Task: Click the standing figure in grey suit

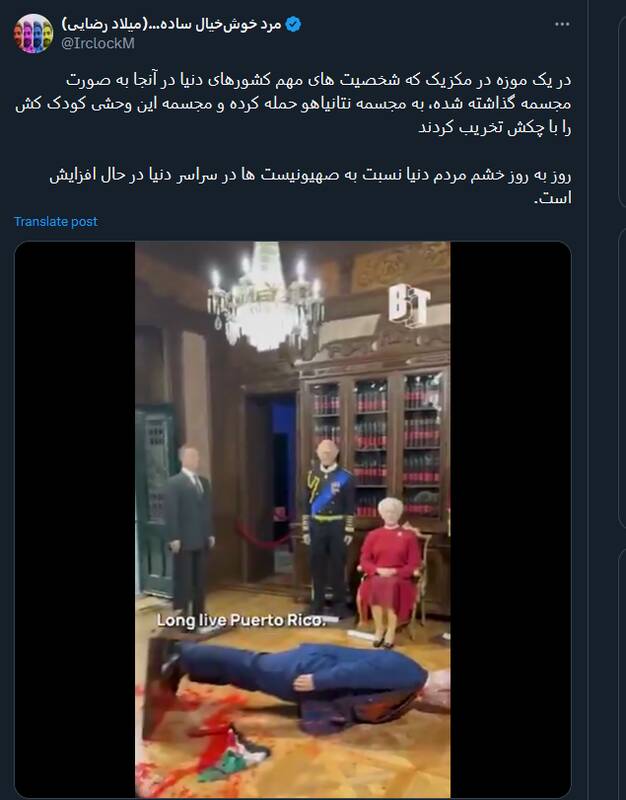Action: 190,533
